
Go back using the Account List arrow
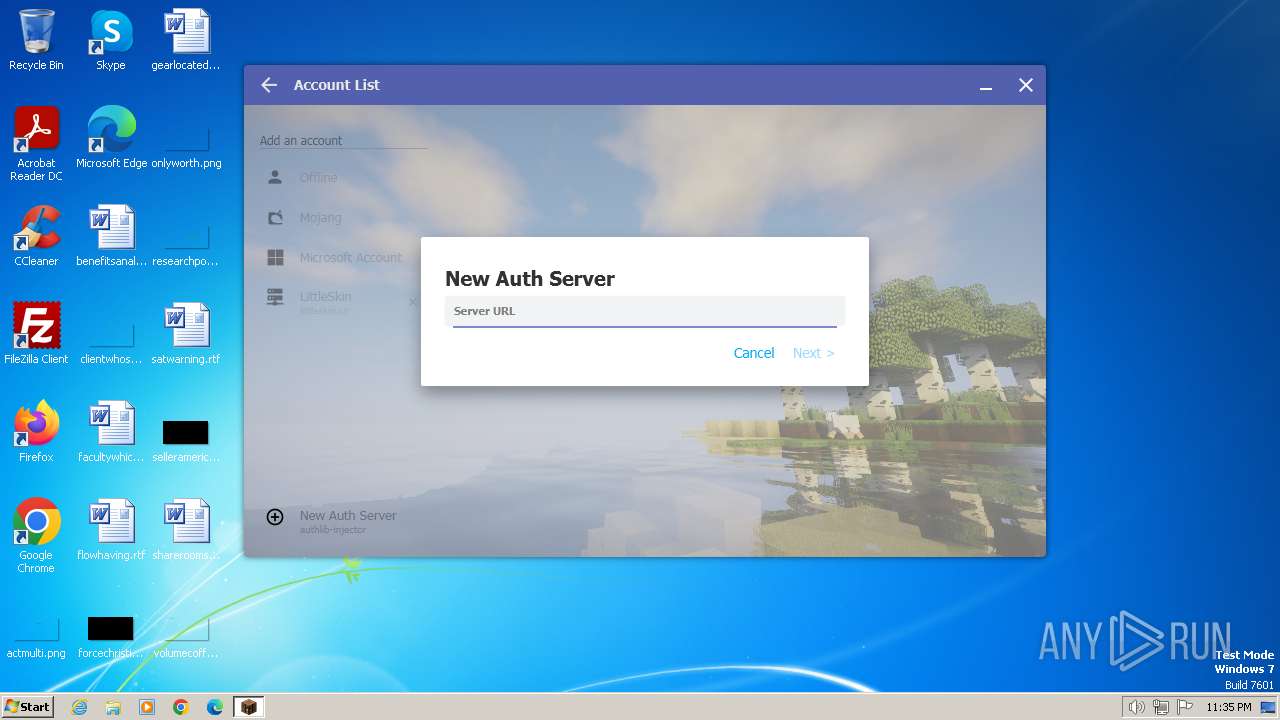tap(269, 85)
